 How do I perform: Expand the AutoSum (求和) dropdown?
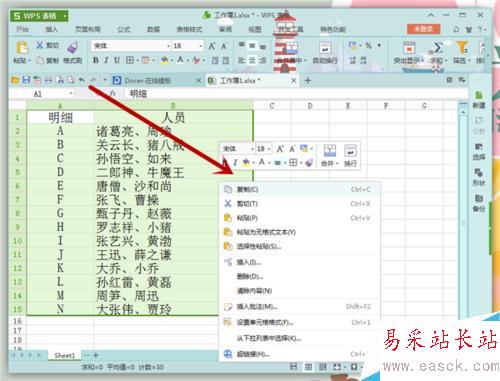click(x=446, y=61)
